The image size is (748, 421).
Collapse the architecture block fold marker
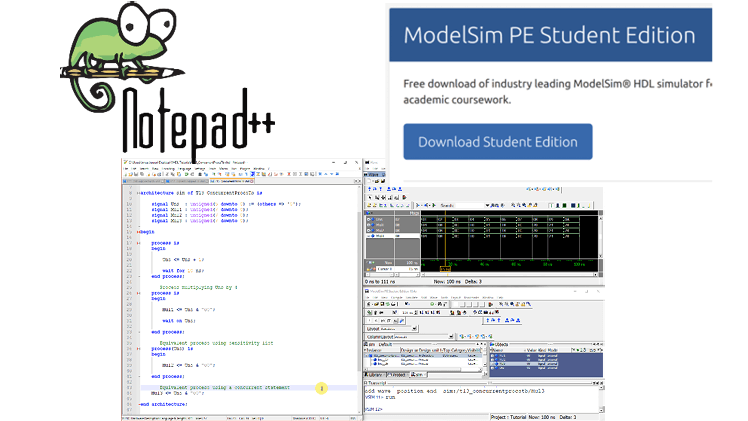(x=138, y=193)
